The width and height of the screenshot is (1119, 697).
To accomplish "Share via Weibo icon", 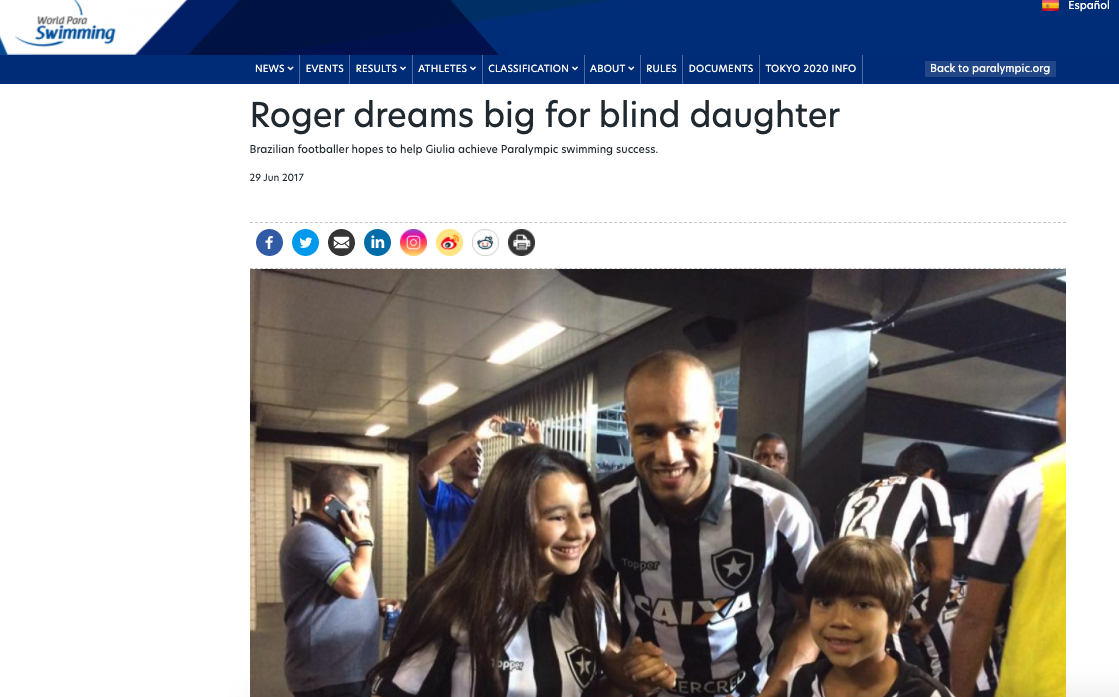I will point(450,243).
